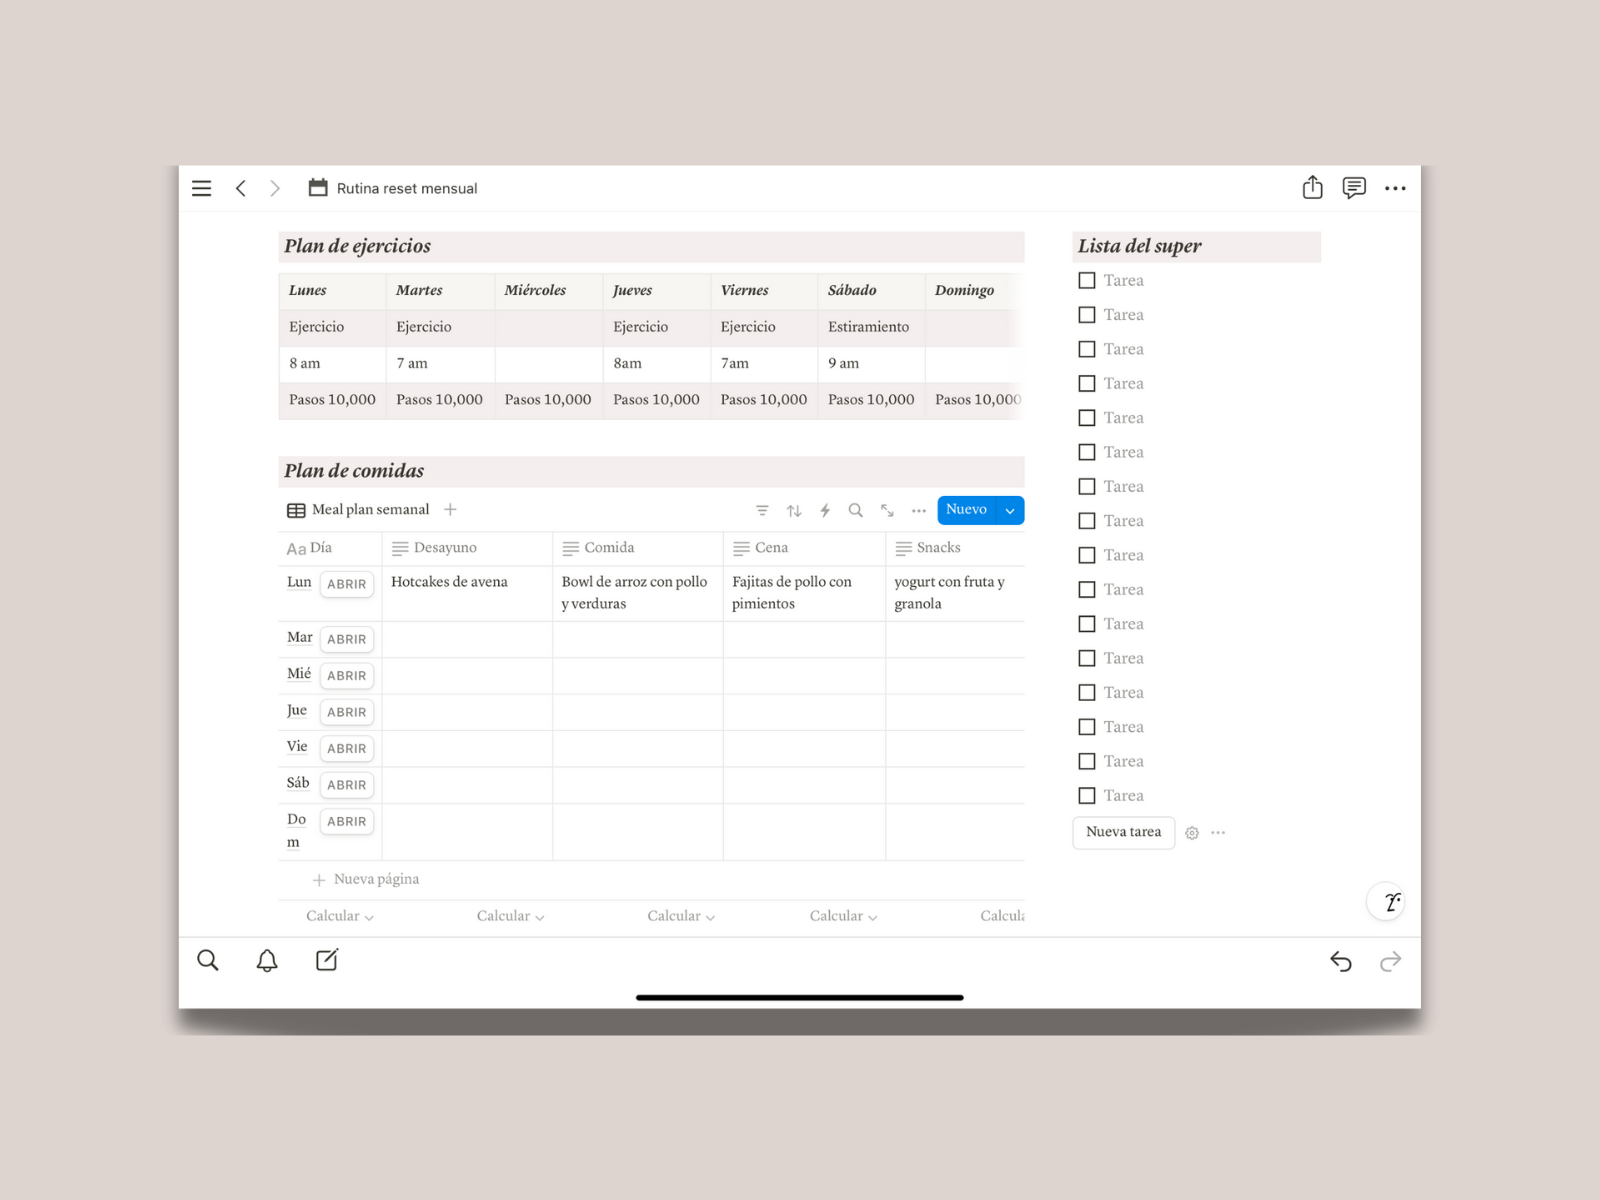Open the three-dot options next to Nueva tarea
The image size is (1600, 1200).
1218,833
